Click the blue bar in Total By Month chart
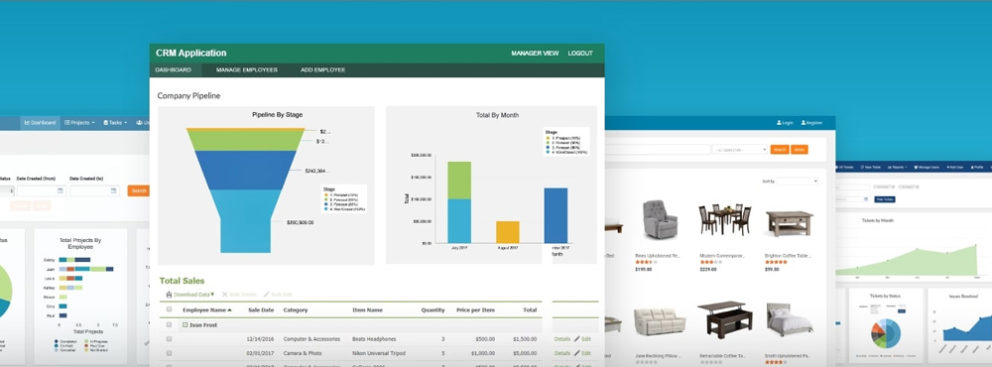This screenshot has width=992, height=367. (x=555, y=215)
